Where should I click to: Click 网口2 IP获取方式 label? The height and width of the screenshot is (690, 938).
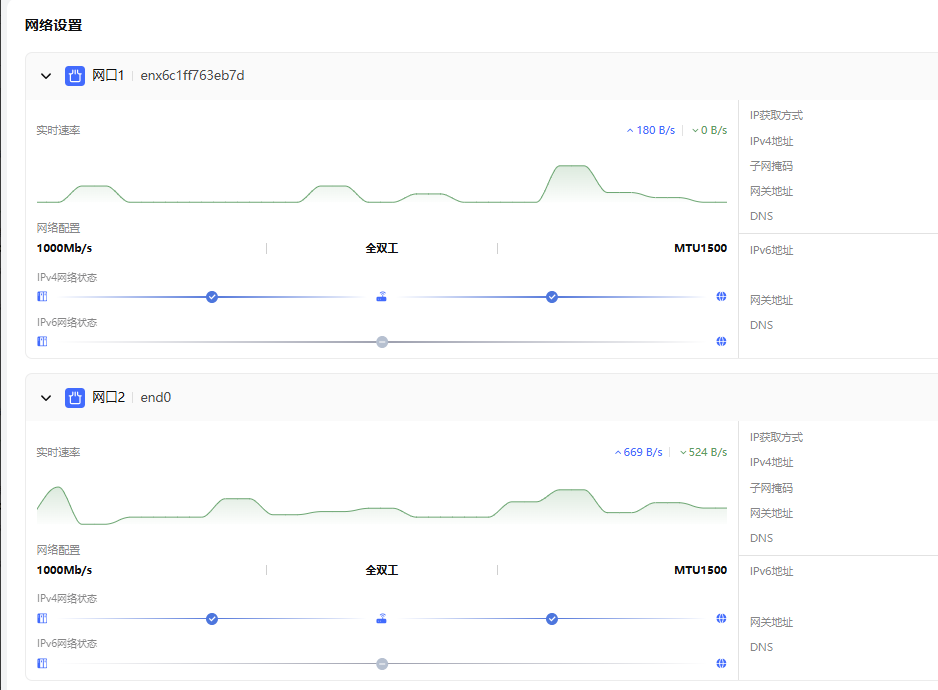click(x=776, y=437)
